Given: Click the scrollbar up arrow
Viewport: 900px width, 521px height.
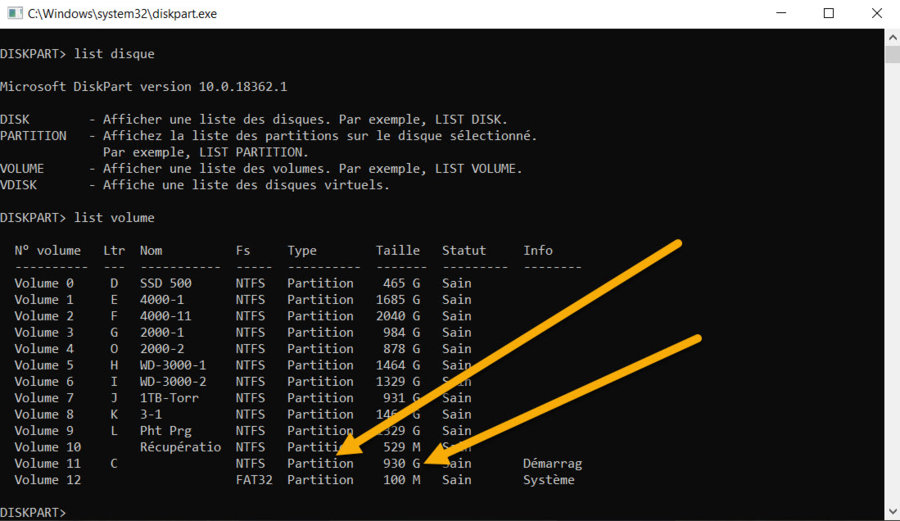Looking at the screenshot, I should (x=892, y=36).
